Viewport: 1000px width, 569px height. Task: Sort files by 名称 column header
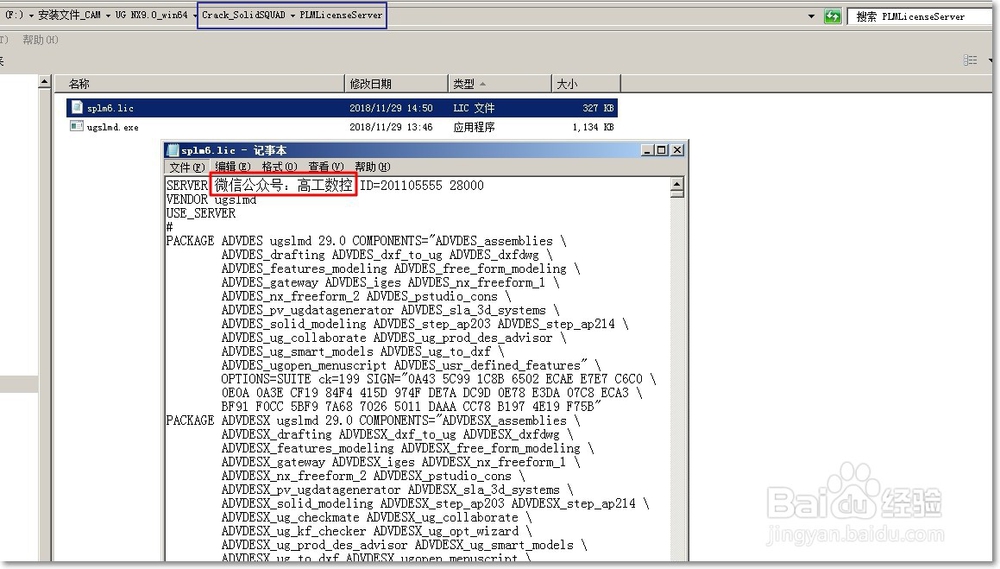(x=199, y=84)
